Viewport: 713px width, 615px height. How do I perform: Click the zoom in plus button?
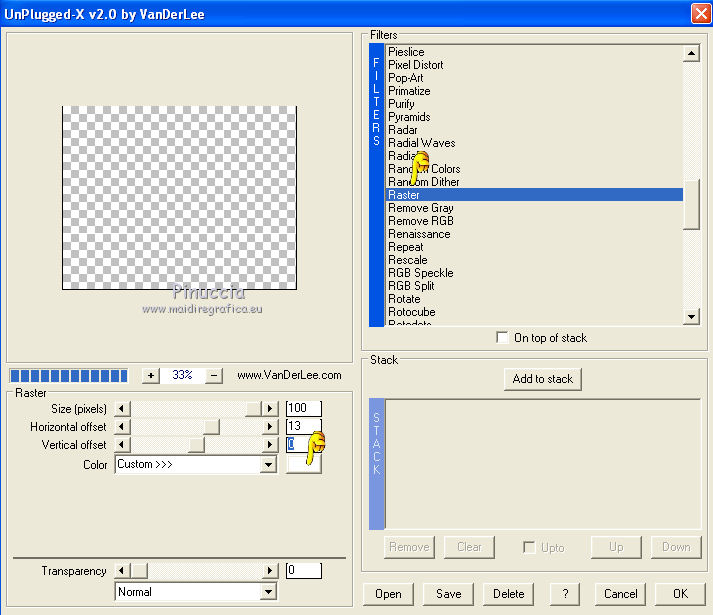click(151, 376)
